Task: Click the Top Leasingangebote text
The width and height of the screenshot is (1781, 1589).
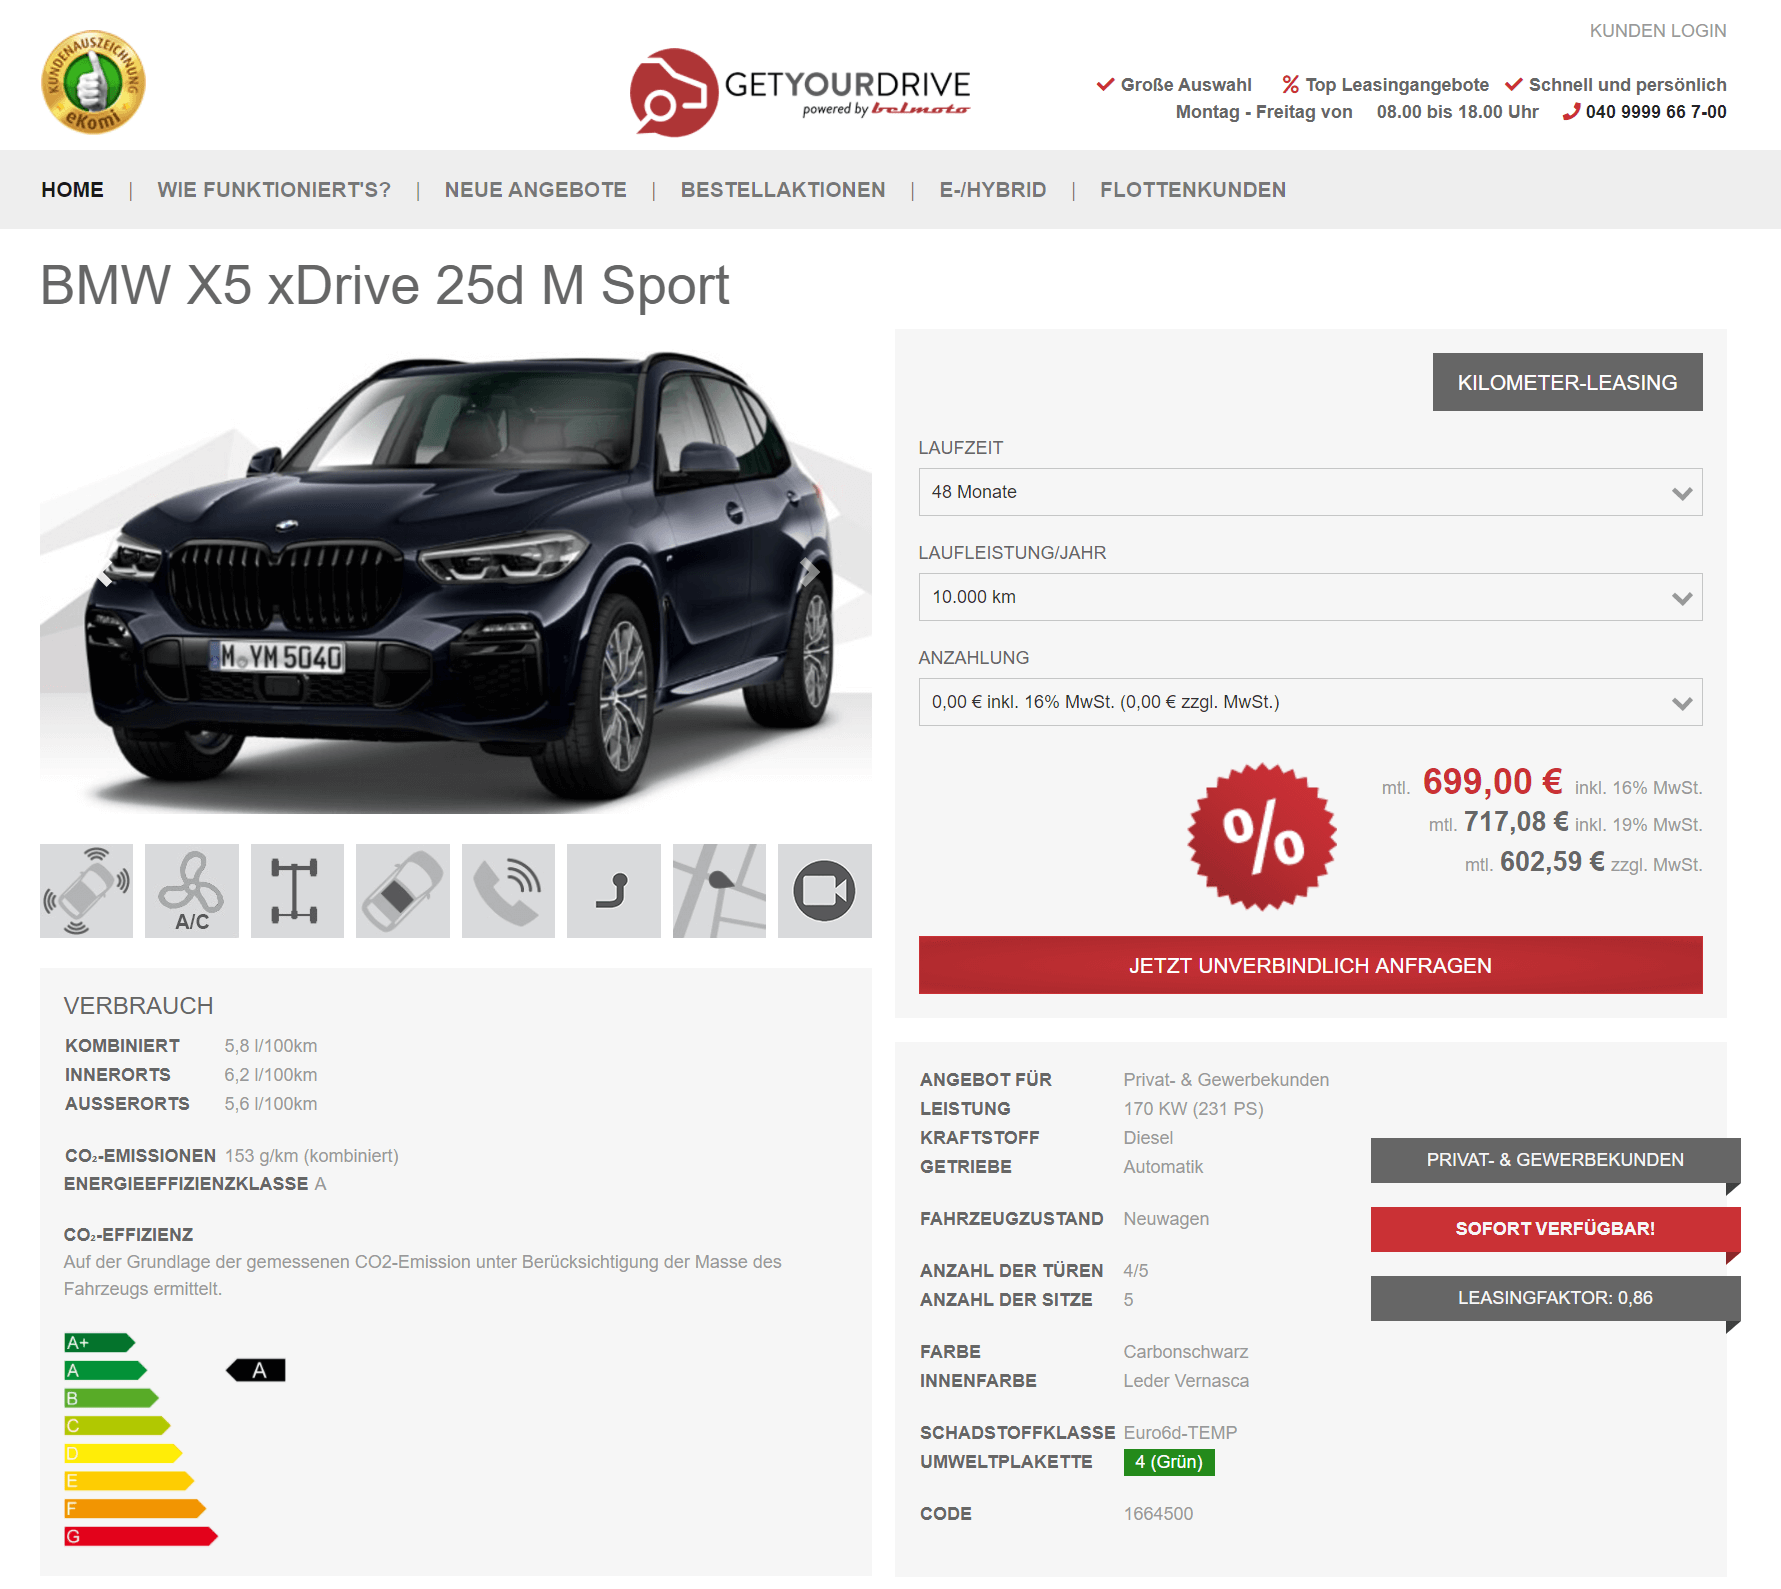Action: 1397,85
